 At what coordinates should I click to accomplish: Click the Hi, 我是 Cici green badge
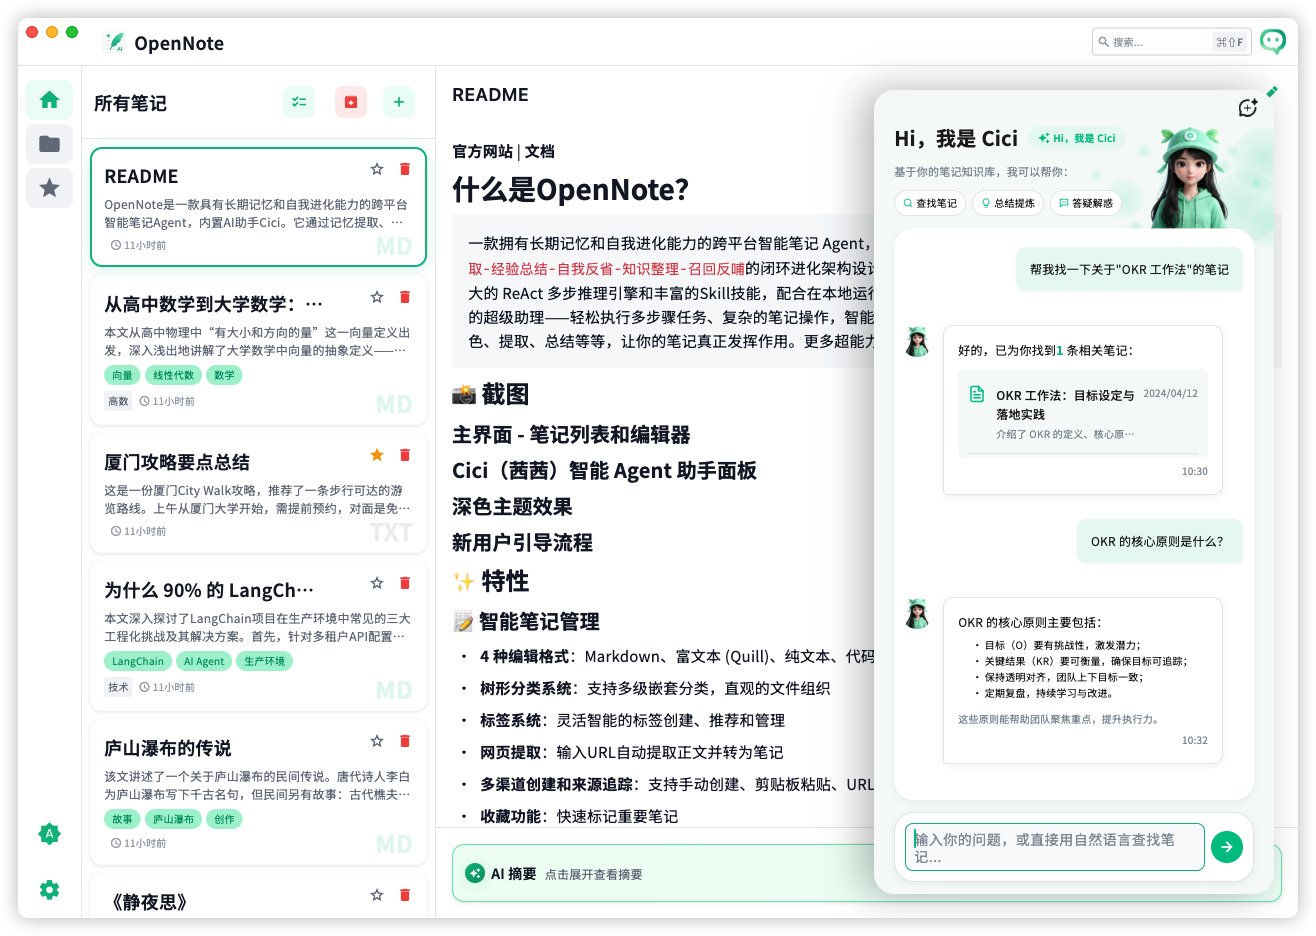tap(1077, 138)
